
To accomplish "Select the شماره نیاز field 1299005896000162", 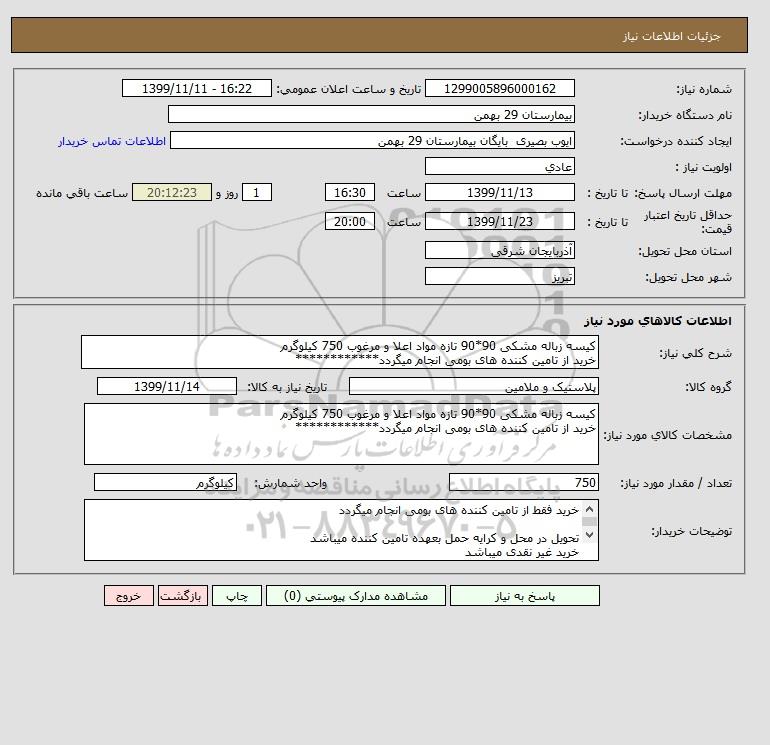I will click(499, 88).
